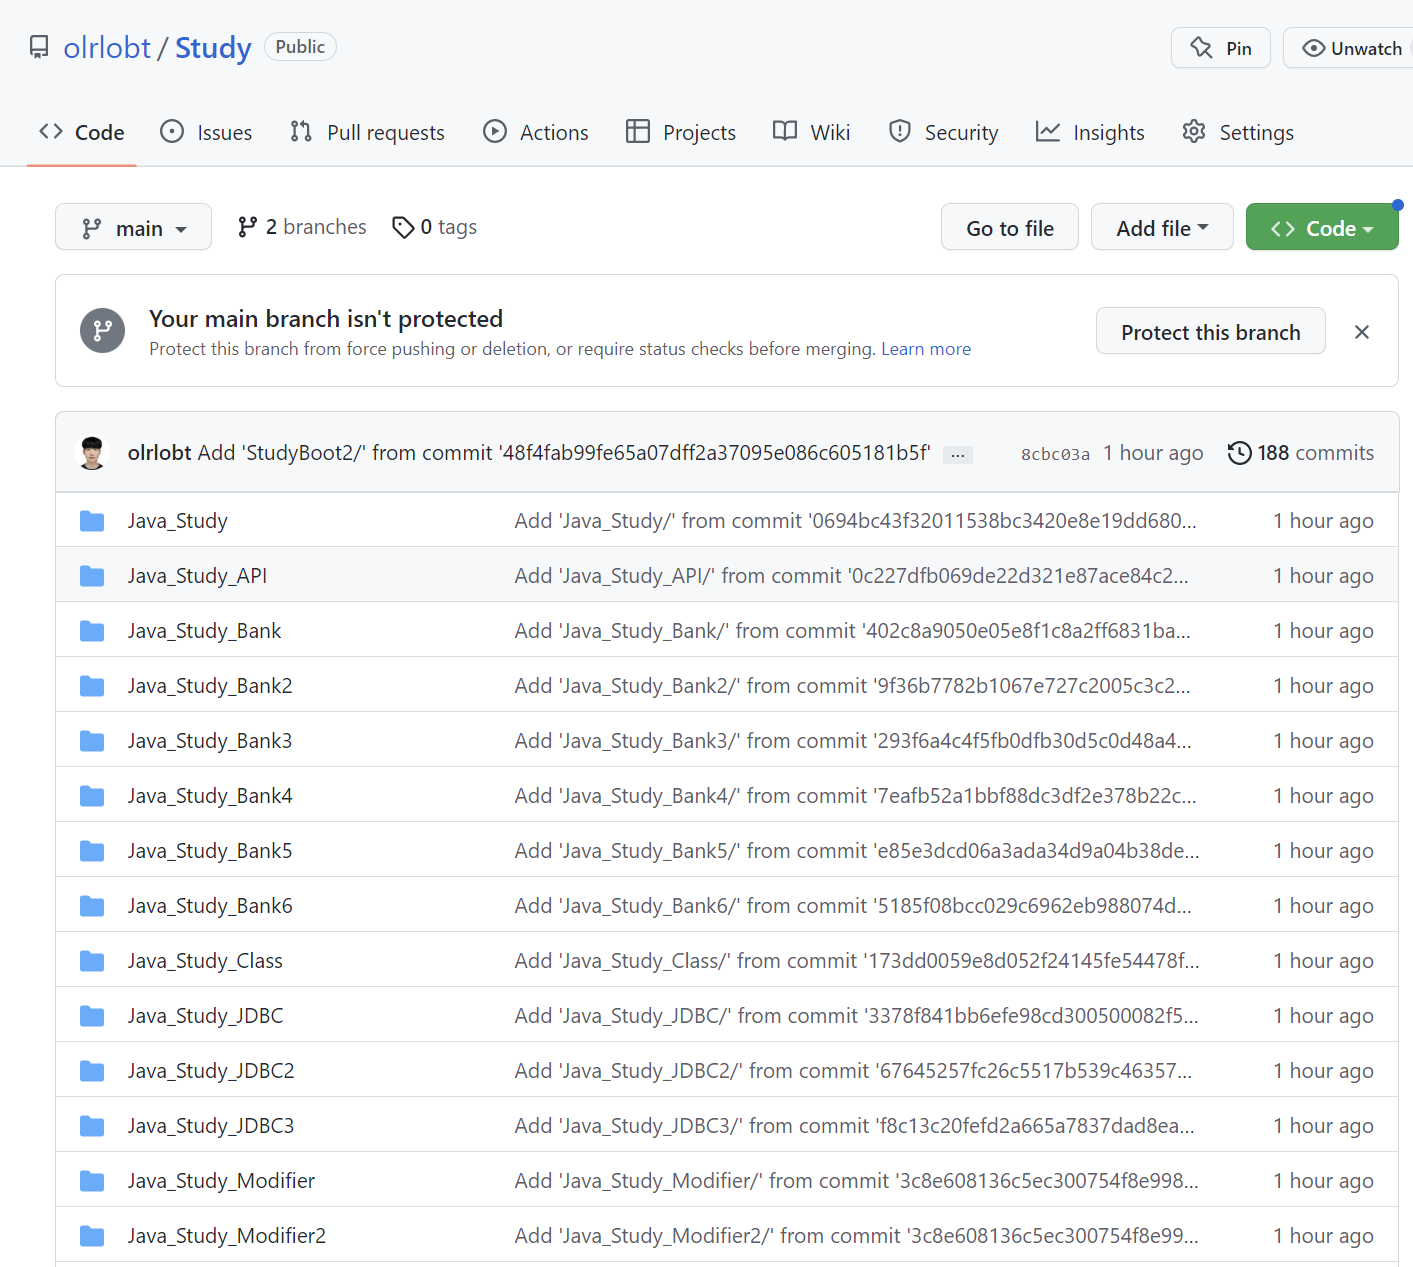Viewport: 1413px width, 1267px height.
Task: Click the folder icon for Java_Study
Action: point(92,521)
